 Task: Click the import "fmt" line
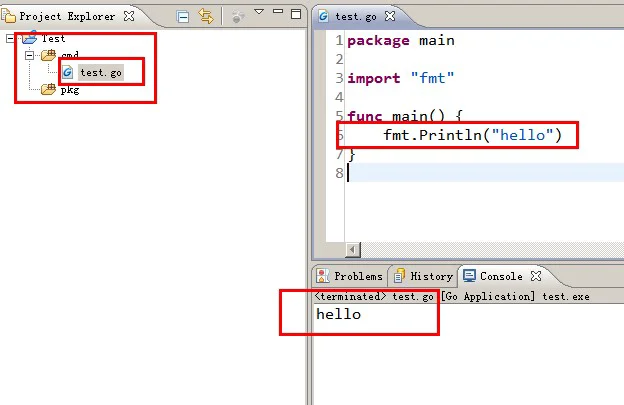click(401, 78)
